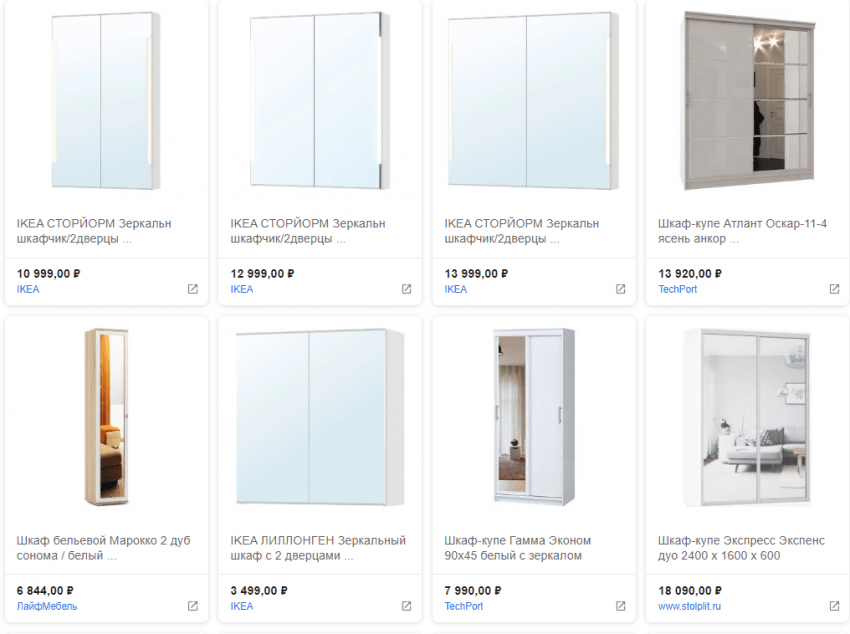Visit the www.stolplit.ru store link
Screen dimensions: 850x634
689,606
